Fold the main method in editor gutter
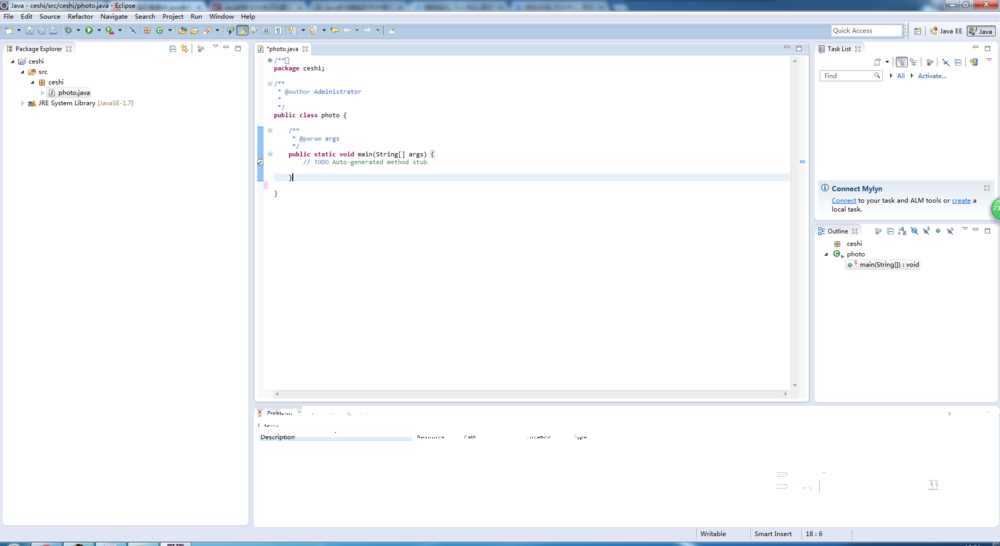Viewport: 1000px width, 546px height. 270,154
